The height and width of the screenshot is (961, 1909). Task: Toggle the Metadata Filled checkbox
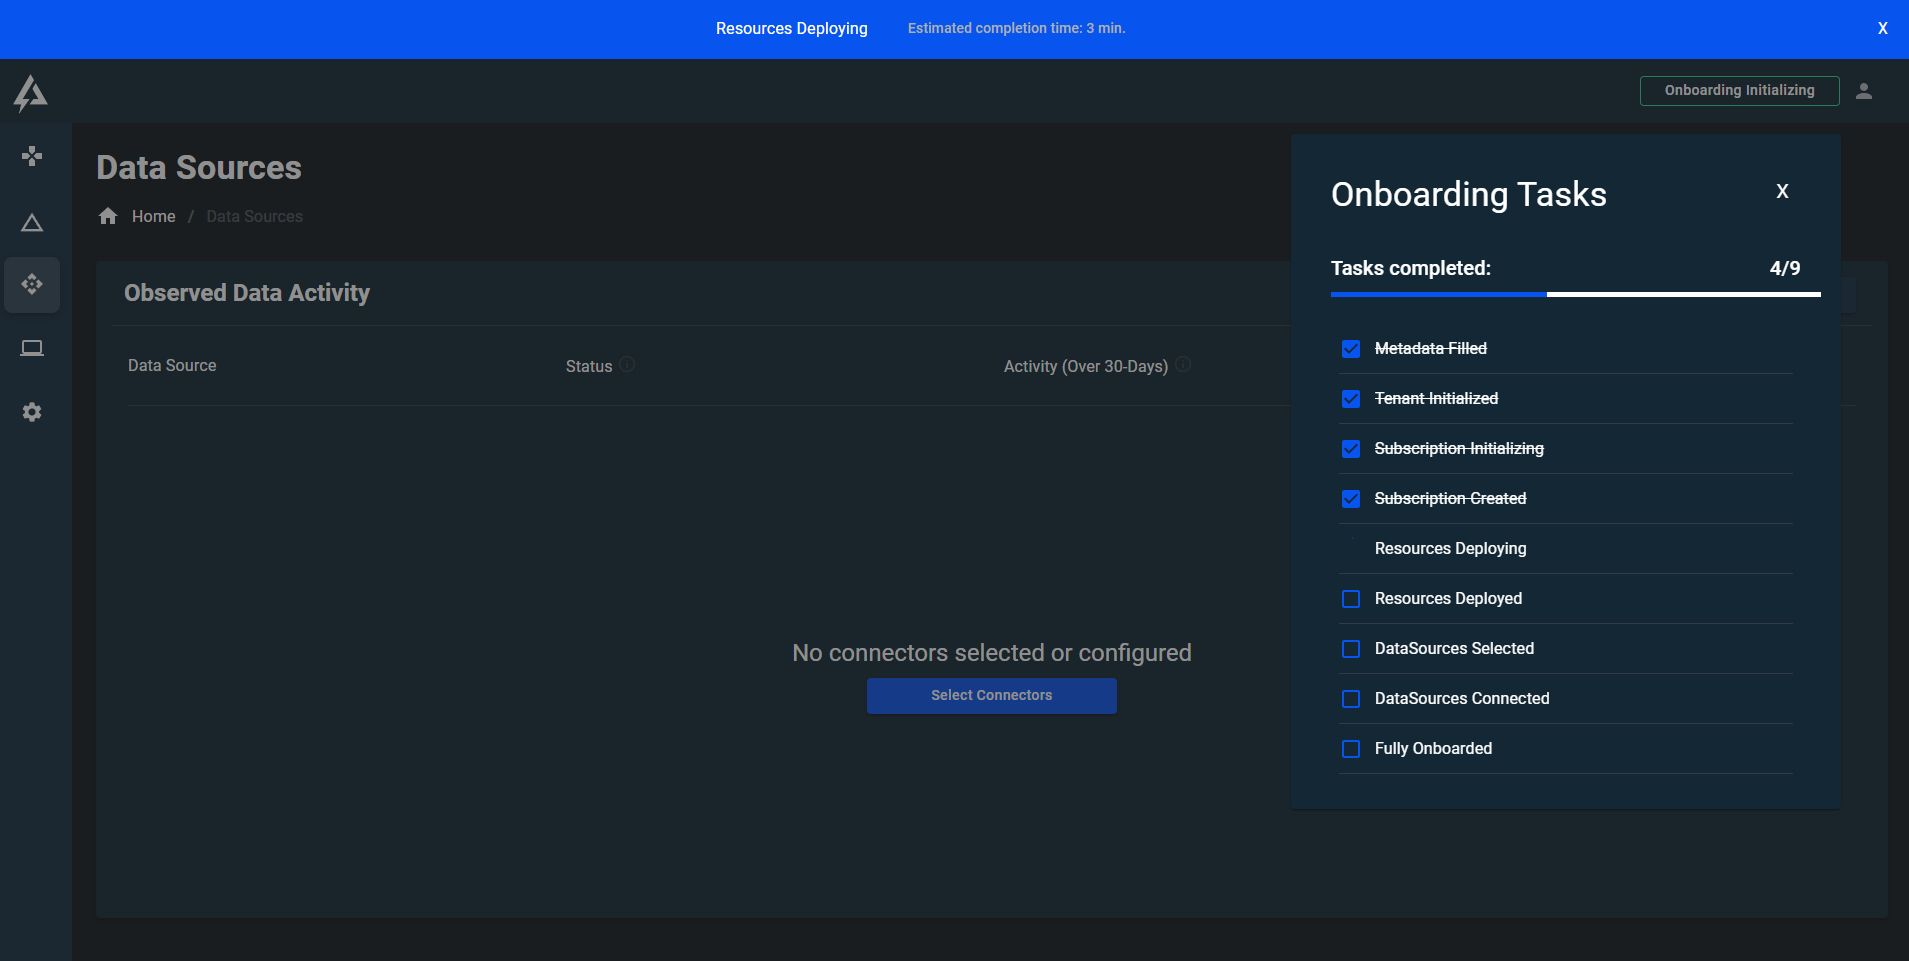pyautogui.click(x=1351, y=349)
